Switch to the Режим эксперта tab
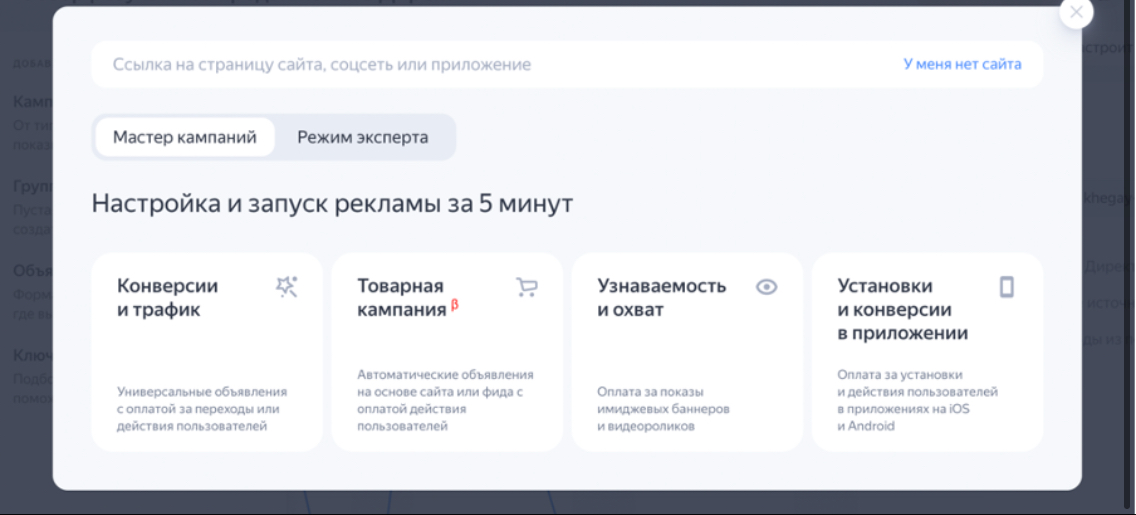The height and width of the screenshot is (515, 1136). pos(362,137)
